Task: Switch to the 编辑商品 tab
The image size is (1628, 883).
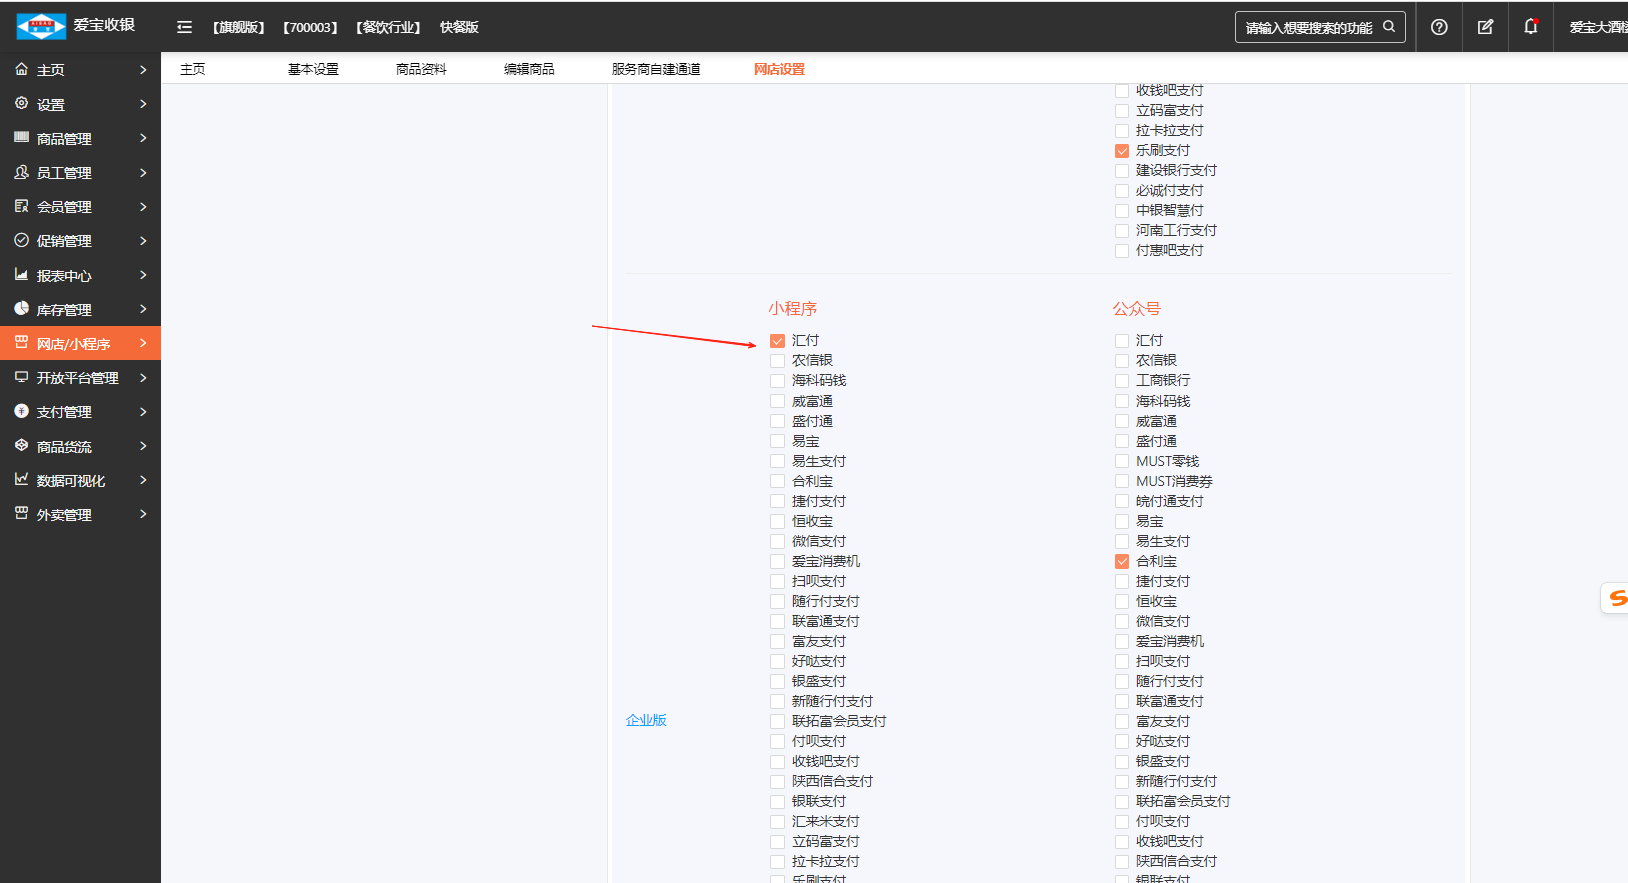Action: (529, 69)
